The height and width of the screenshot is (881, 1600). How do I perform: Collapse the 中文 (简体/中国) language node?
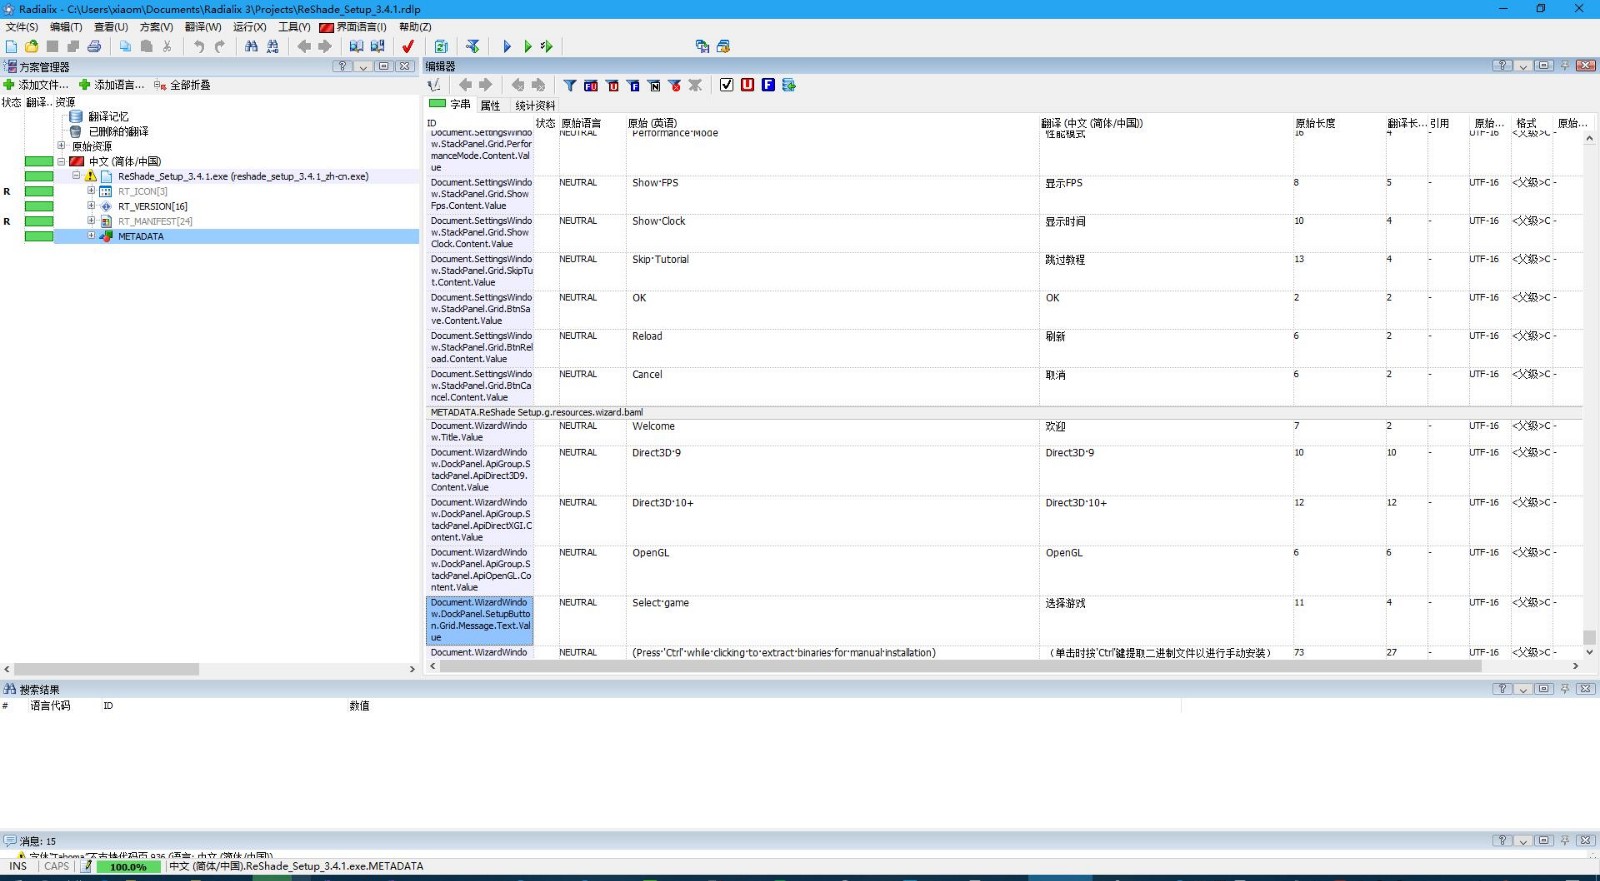(61, 161)
